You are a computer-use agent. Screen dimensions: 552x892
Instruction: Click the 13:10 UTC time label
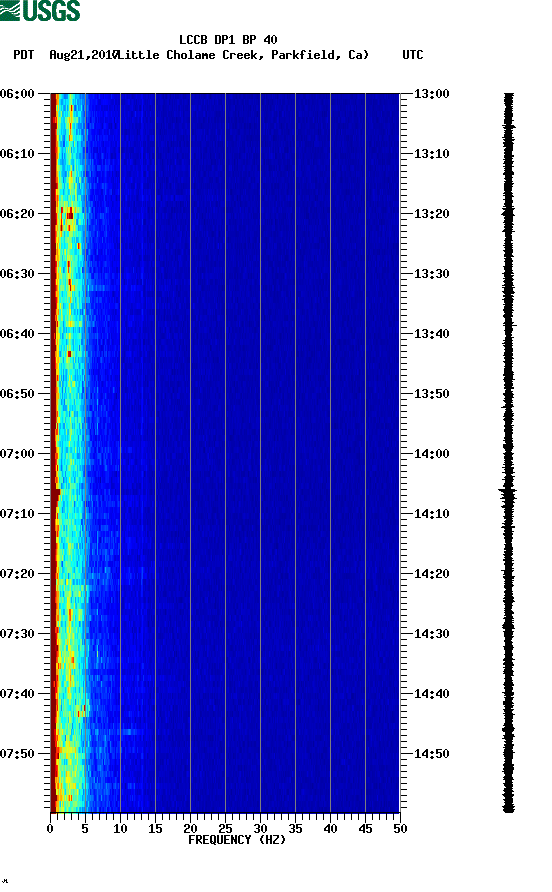point(431,154)
